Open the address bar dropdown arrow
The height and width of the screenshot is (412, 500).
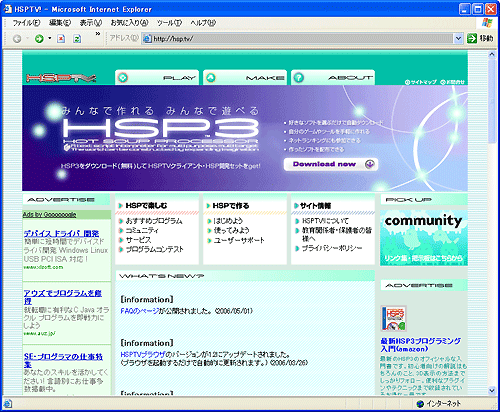click(x=458, y=39)
